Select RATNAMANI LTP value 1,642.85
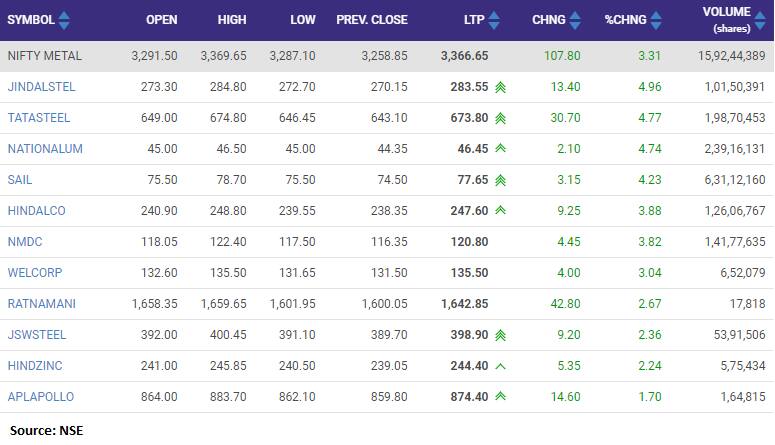The height and width of the screenshot is (445, 775). click(x=465, y=304)
